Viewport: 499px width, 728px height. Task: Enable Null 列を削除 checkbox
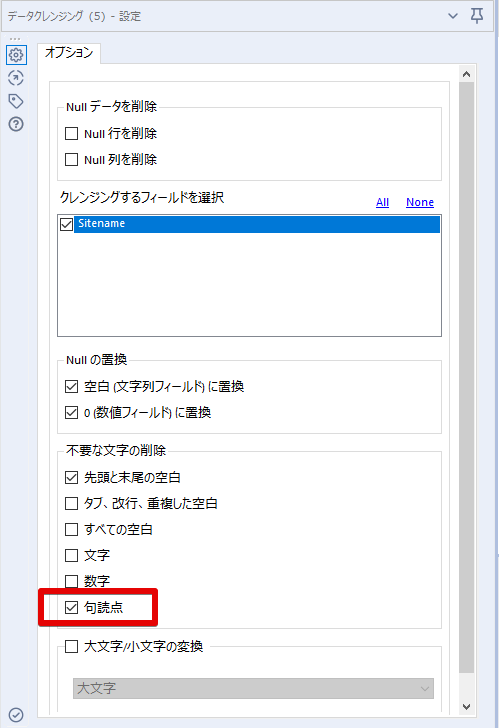click(x=71, y=160)
